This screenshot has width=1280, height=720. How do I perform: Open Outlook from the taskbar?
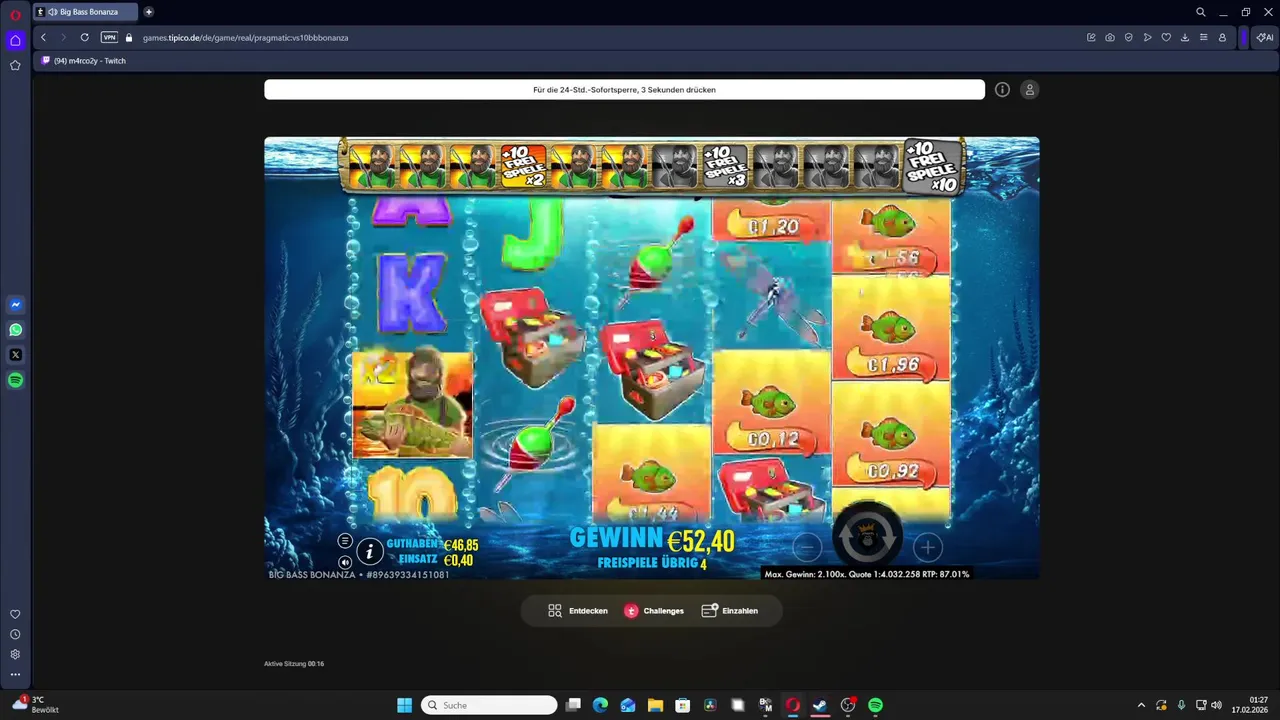(x=628, y=705)
